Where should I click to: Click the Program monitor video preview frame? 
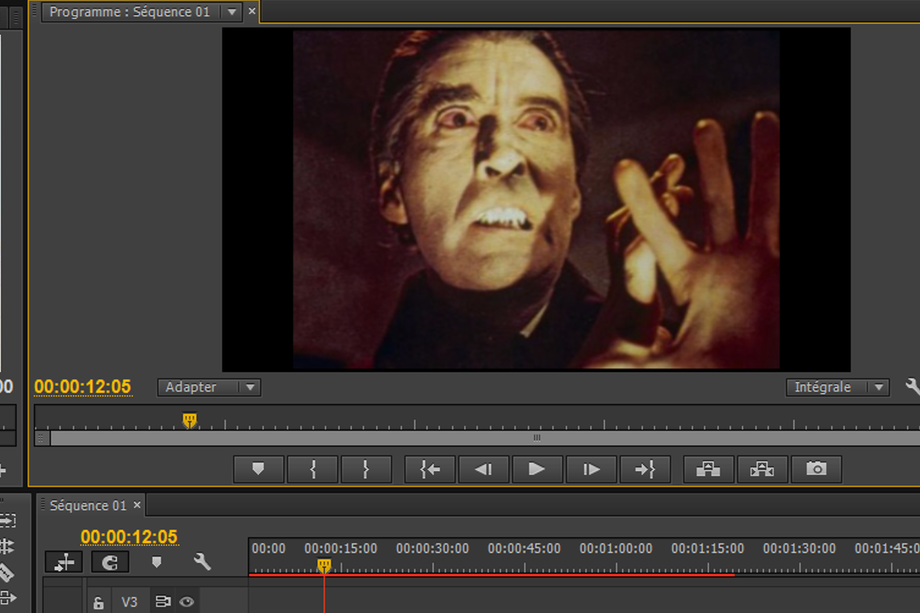[x=536, y=199]
